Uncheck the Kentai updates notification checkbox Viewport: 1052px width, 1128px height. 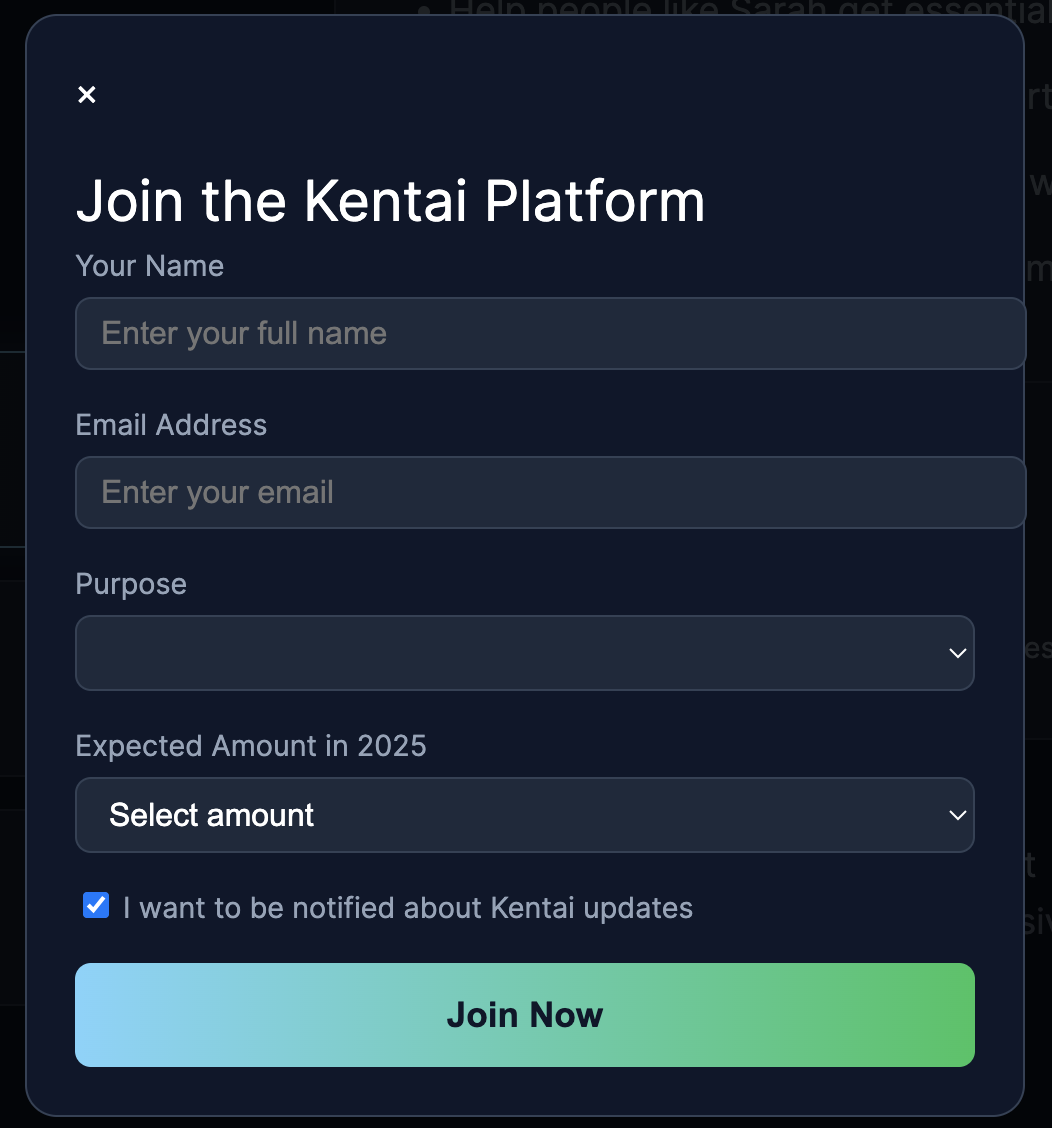point(96,906)
